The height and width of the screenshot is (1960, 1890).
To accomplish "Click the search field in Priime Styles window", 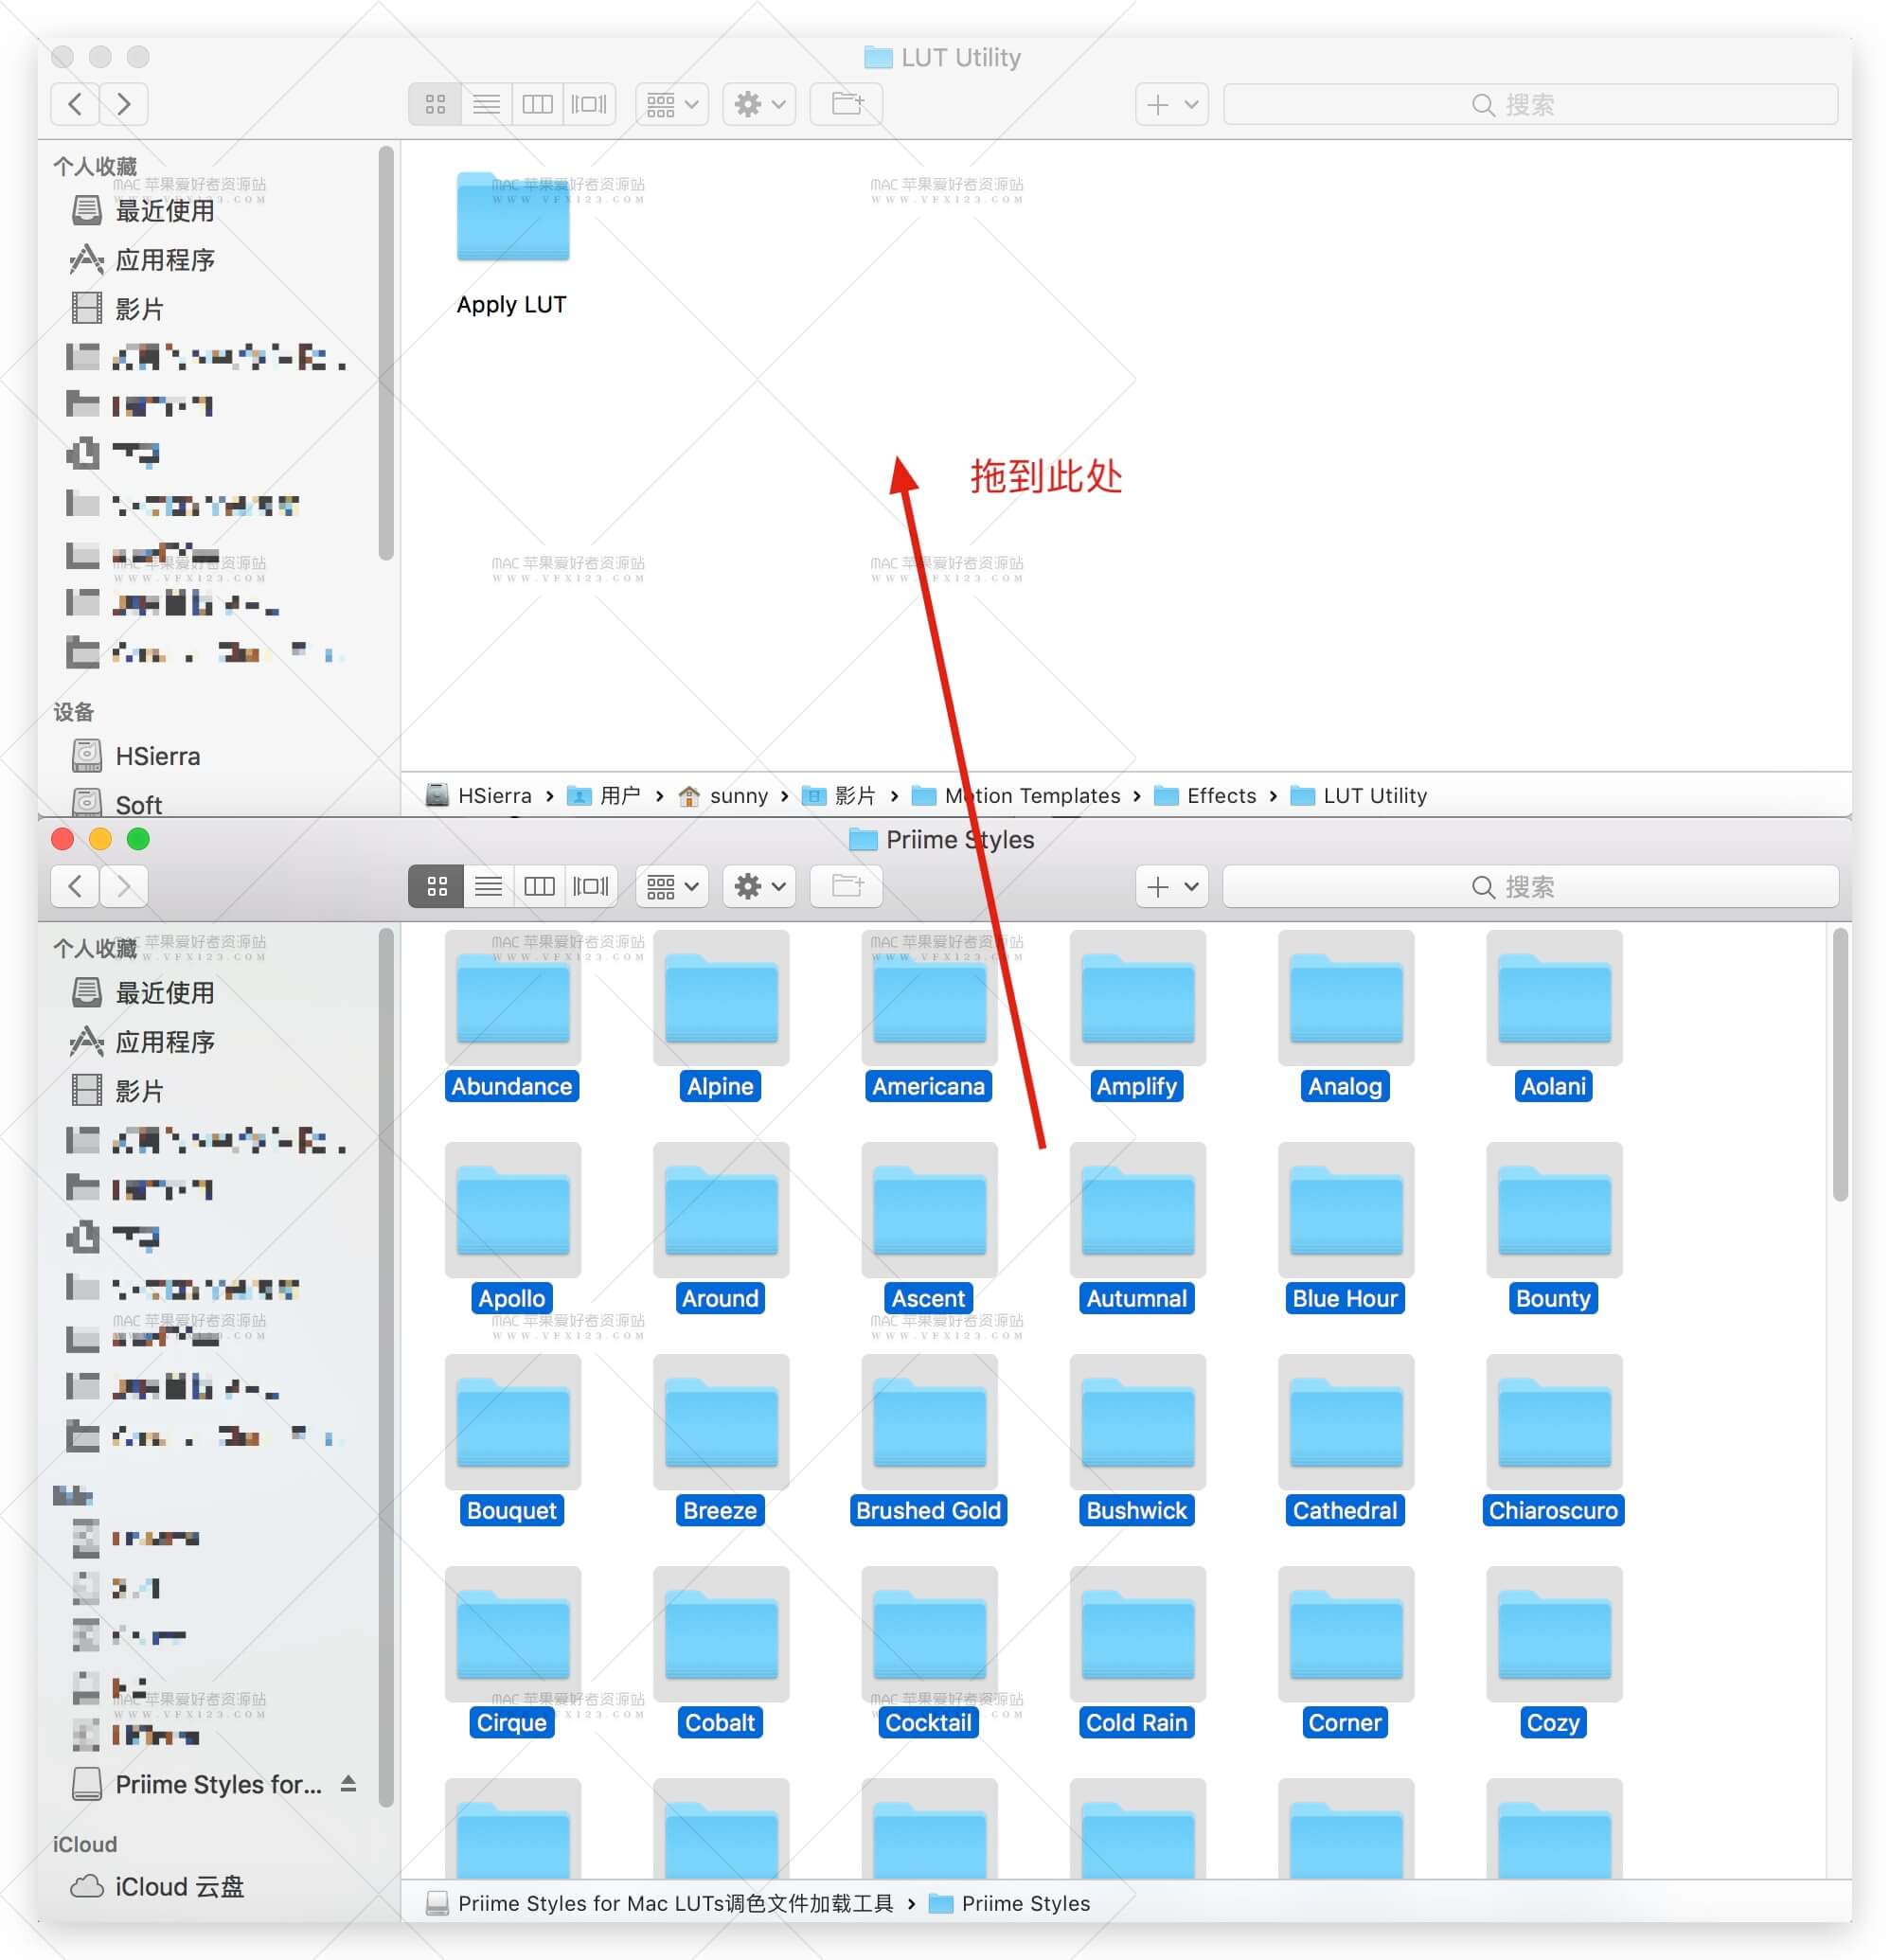I will (1530, 886).
